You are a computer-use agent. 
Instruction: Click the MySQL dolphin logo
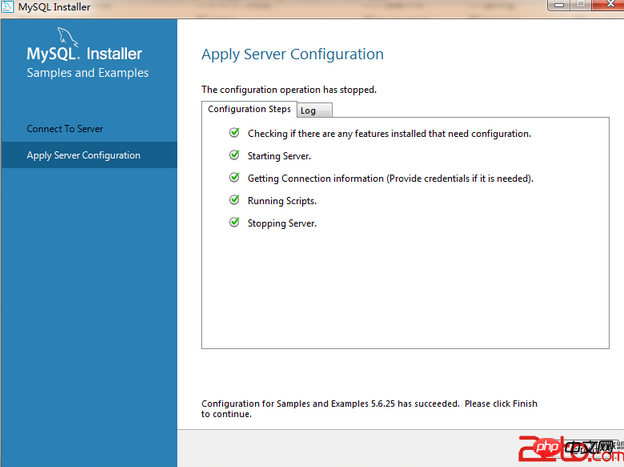(x=67, y=37)
